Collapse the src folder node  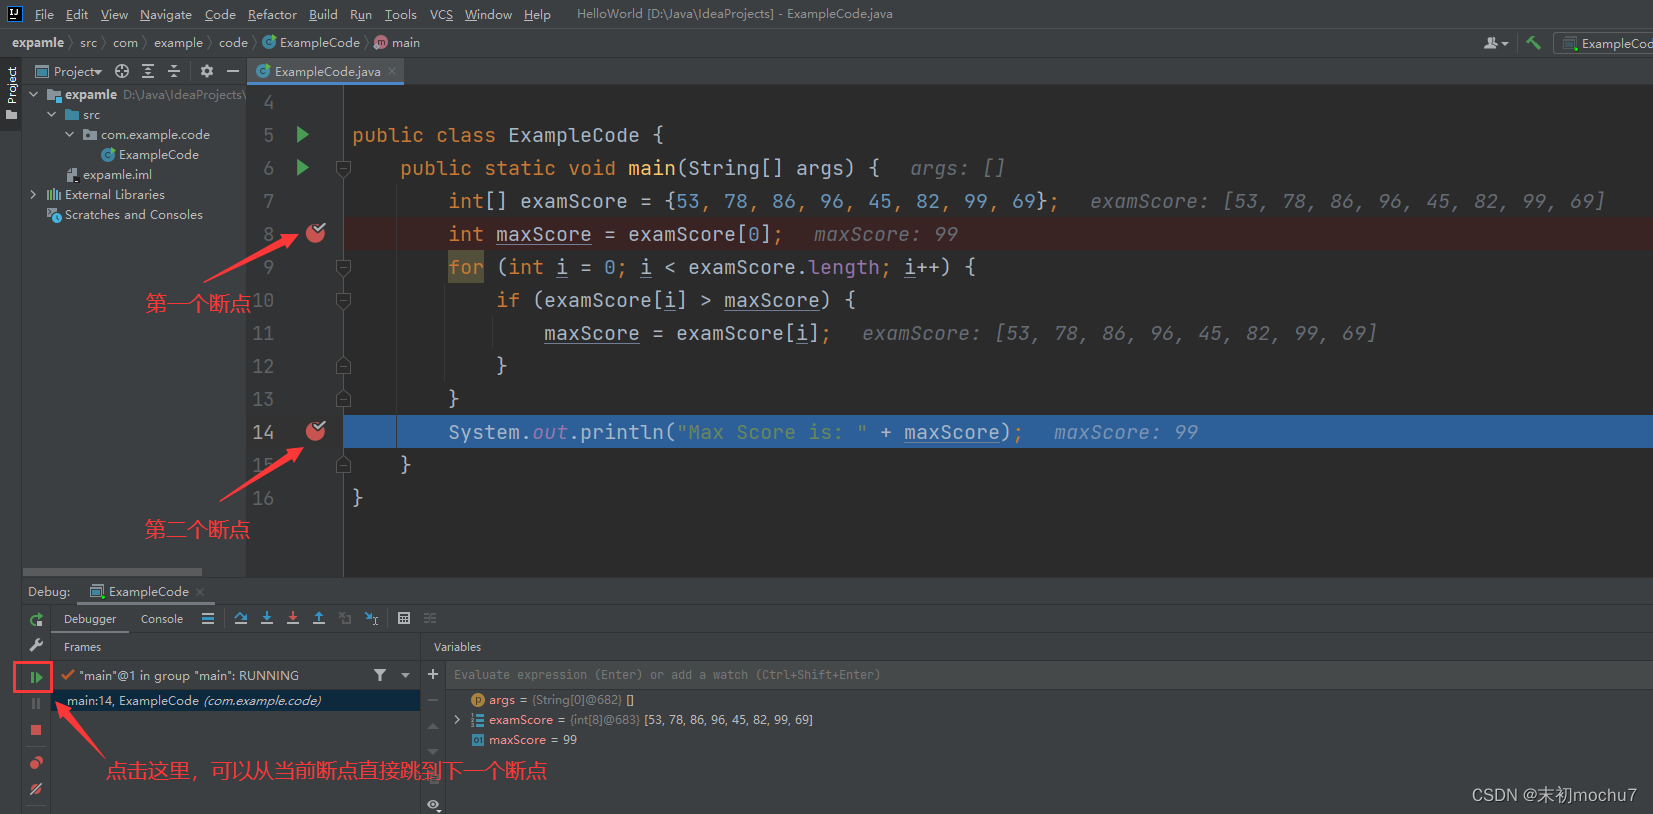click(x=52, y=115)
